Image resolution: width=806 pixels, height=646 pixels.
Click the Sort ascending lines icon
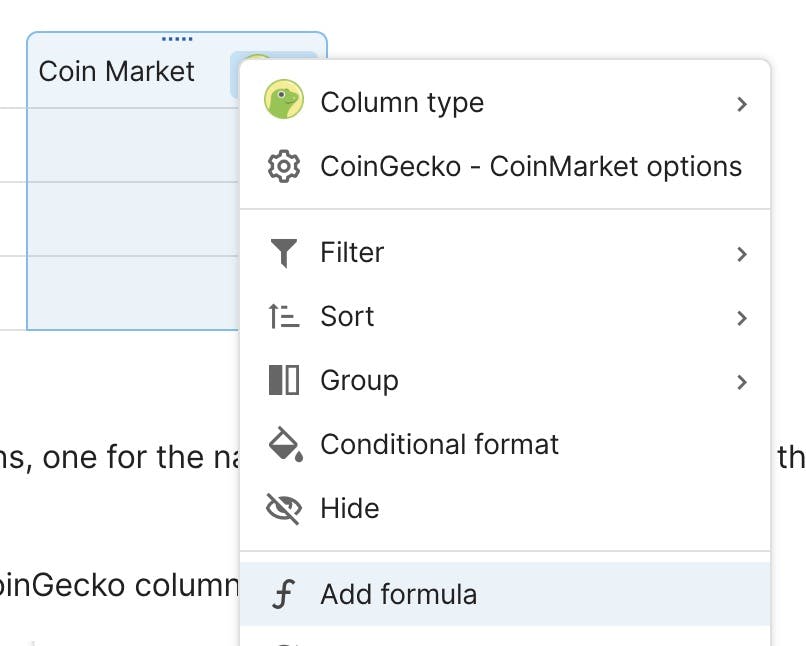pyautogui.click(x=284, y=316)
